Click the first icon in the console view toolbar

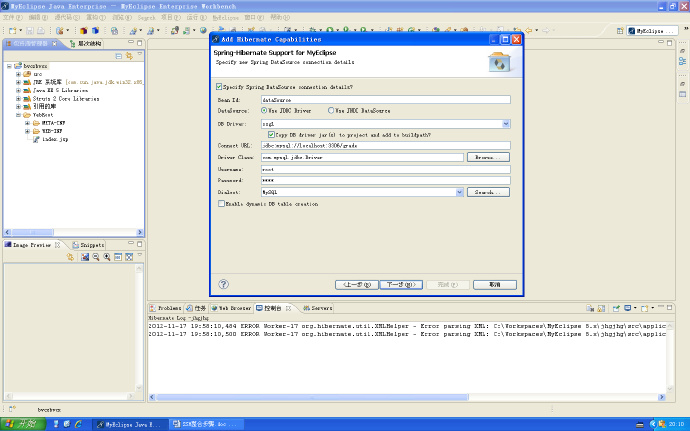pyautogui.click(x=590, y=308)
